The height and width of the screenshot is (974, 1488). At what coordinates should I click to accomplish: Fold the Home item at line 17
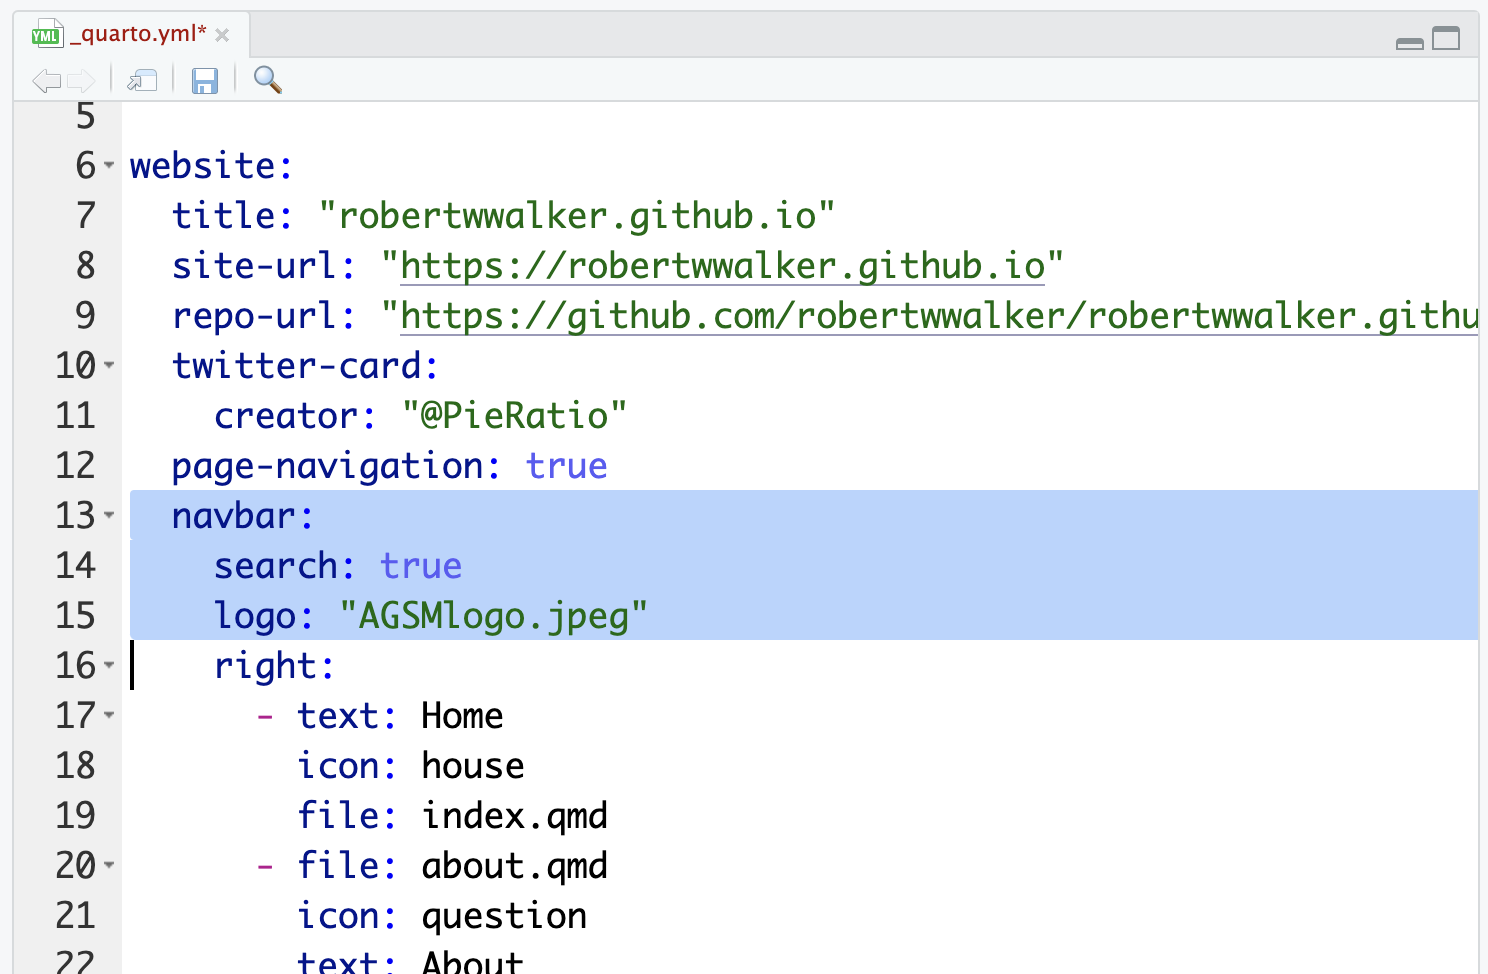pyautogui.click(x=109, y=715)
